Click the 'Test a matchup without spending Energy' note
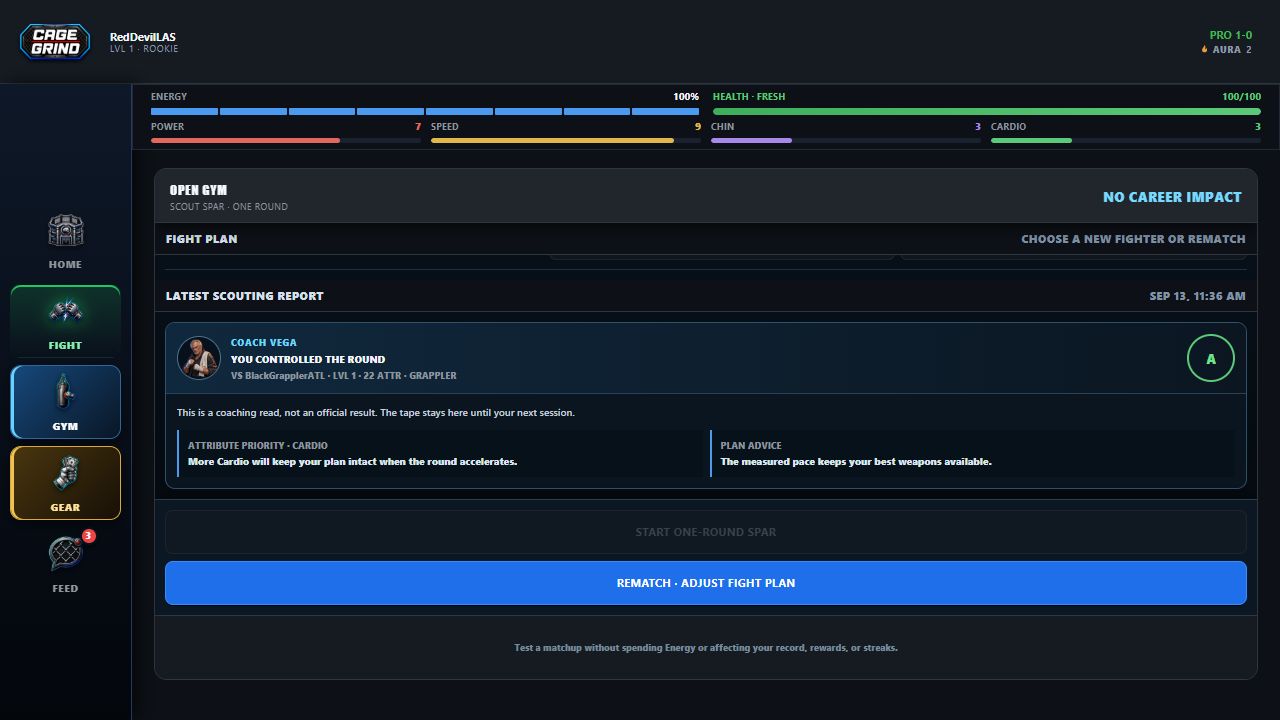This screenshot has width=1280, height=720. (x=706, y=648)
